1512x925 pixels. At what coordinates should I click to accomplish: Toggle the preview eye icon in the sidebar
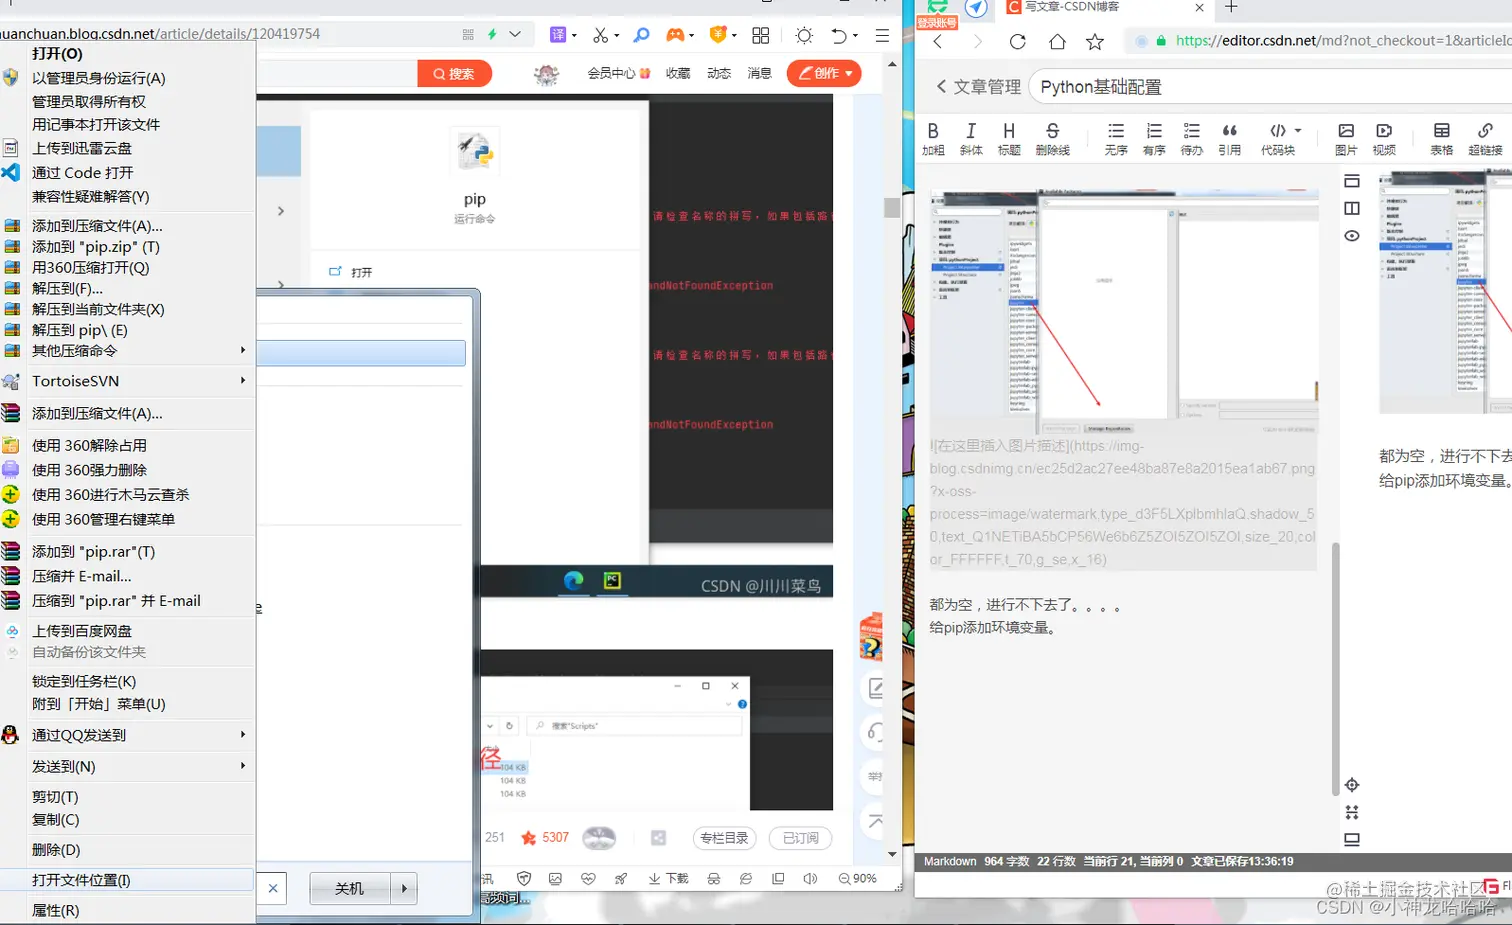[x=1353, y=236]
